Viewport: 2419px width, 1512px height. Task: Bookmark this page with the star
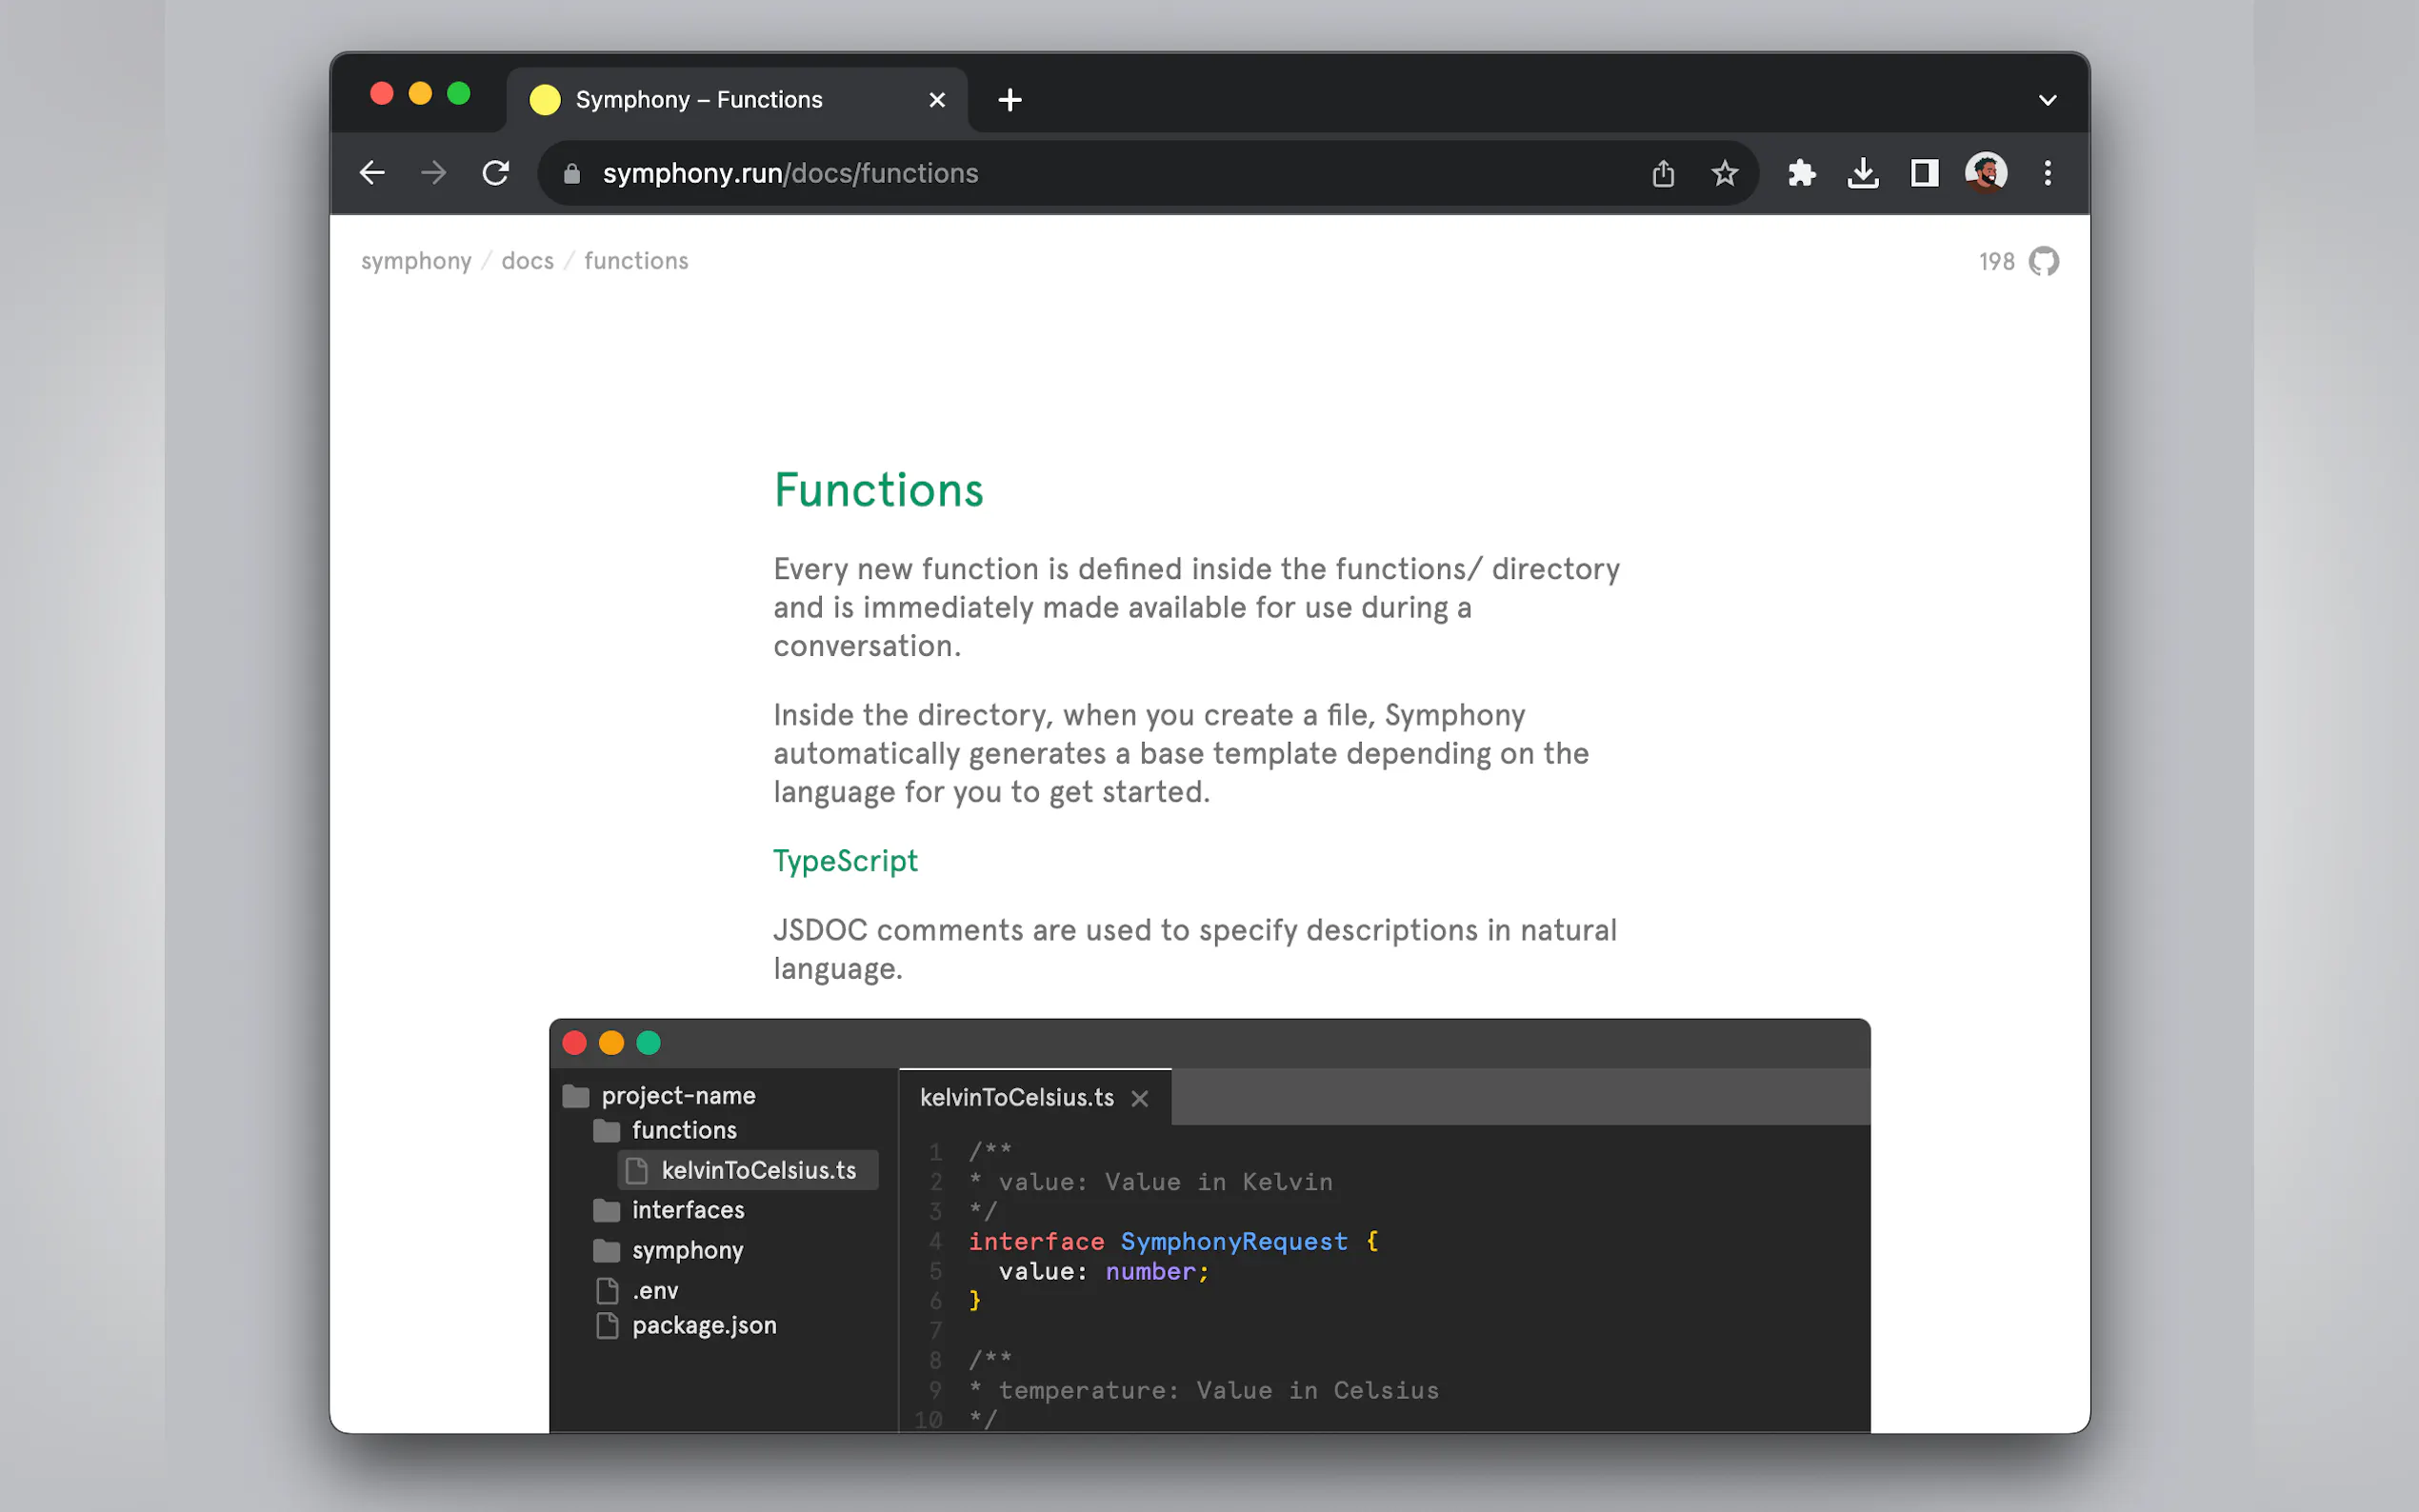pos(1725,173)
